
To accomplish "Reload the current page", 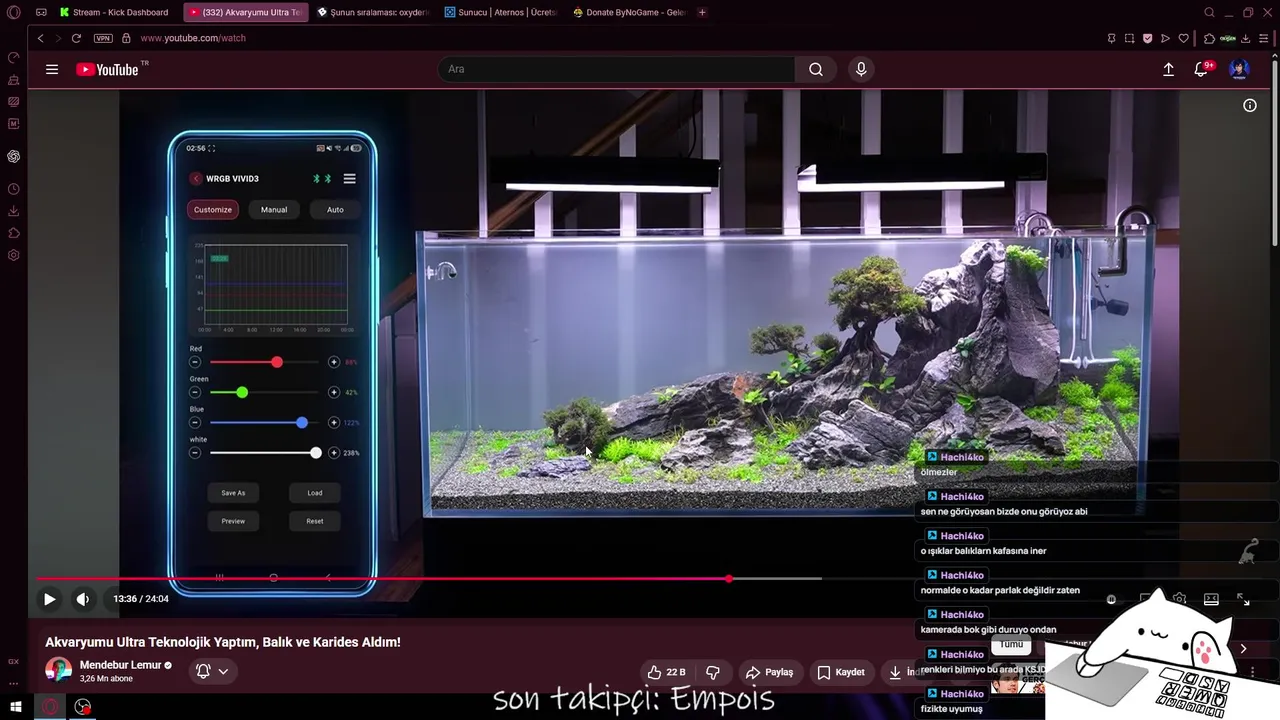I will (x=77, y=38).
